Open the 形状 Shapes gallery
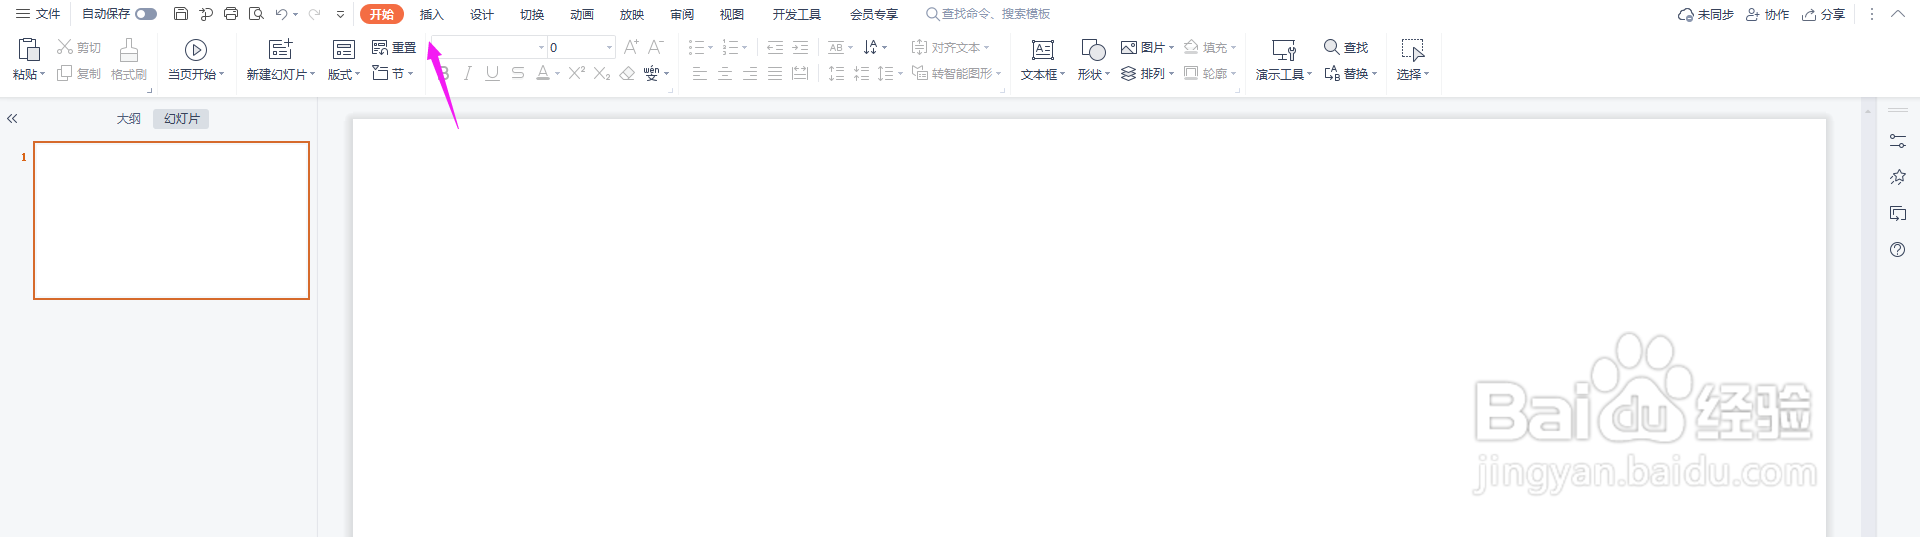 1093,60
